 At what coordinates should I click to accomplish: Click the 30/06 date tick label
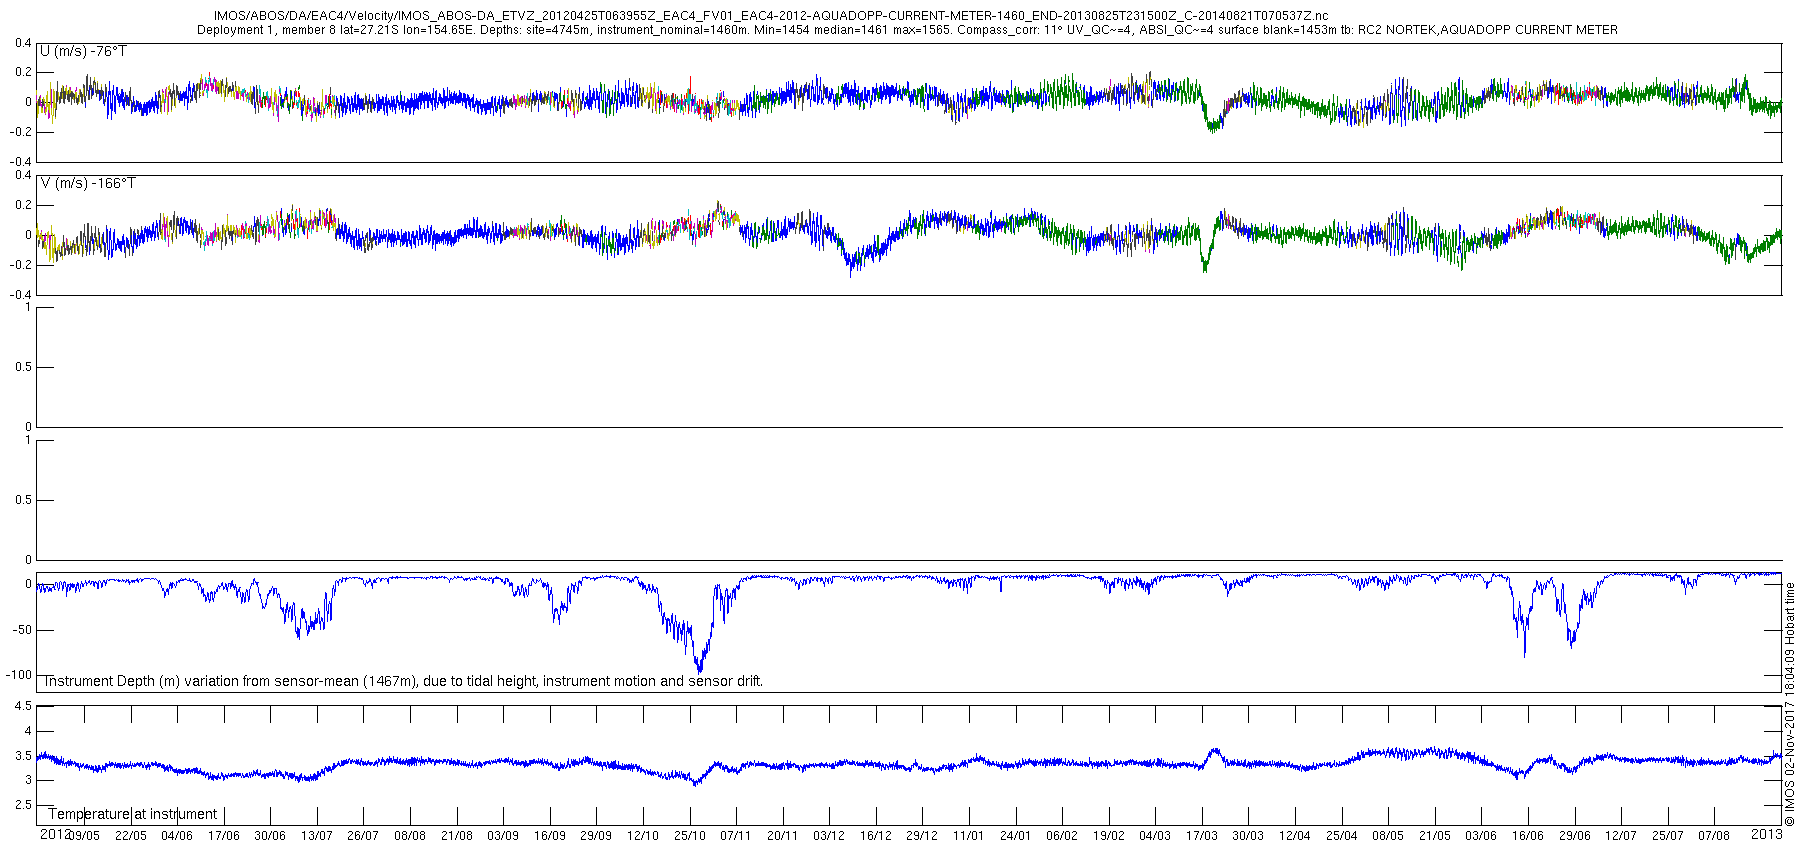tap(270, 836)
